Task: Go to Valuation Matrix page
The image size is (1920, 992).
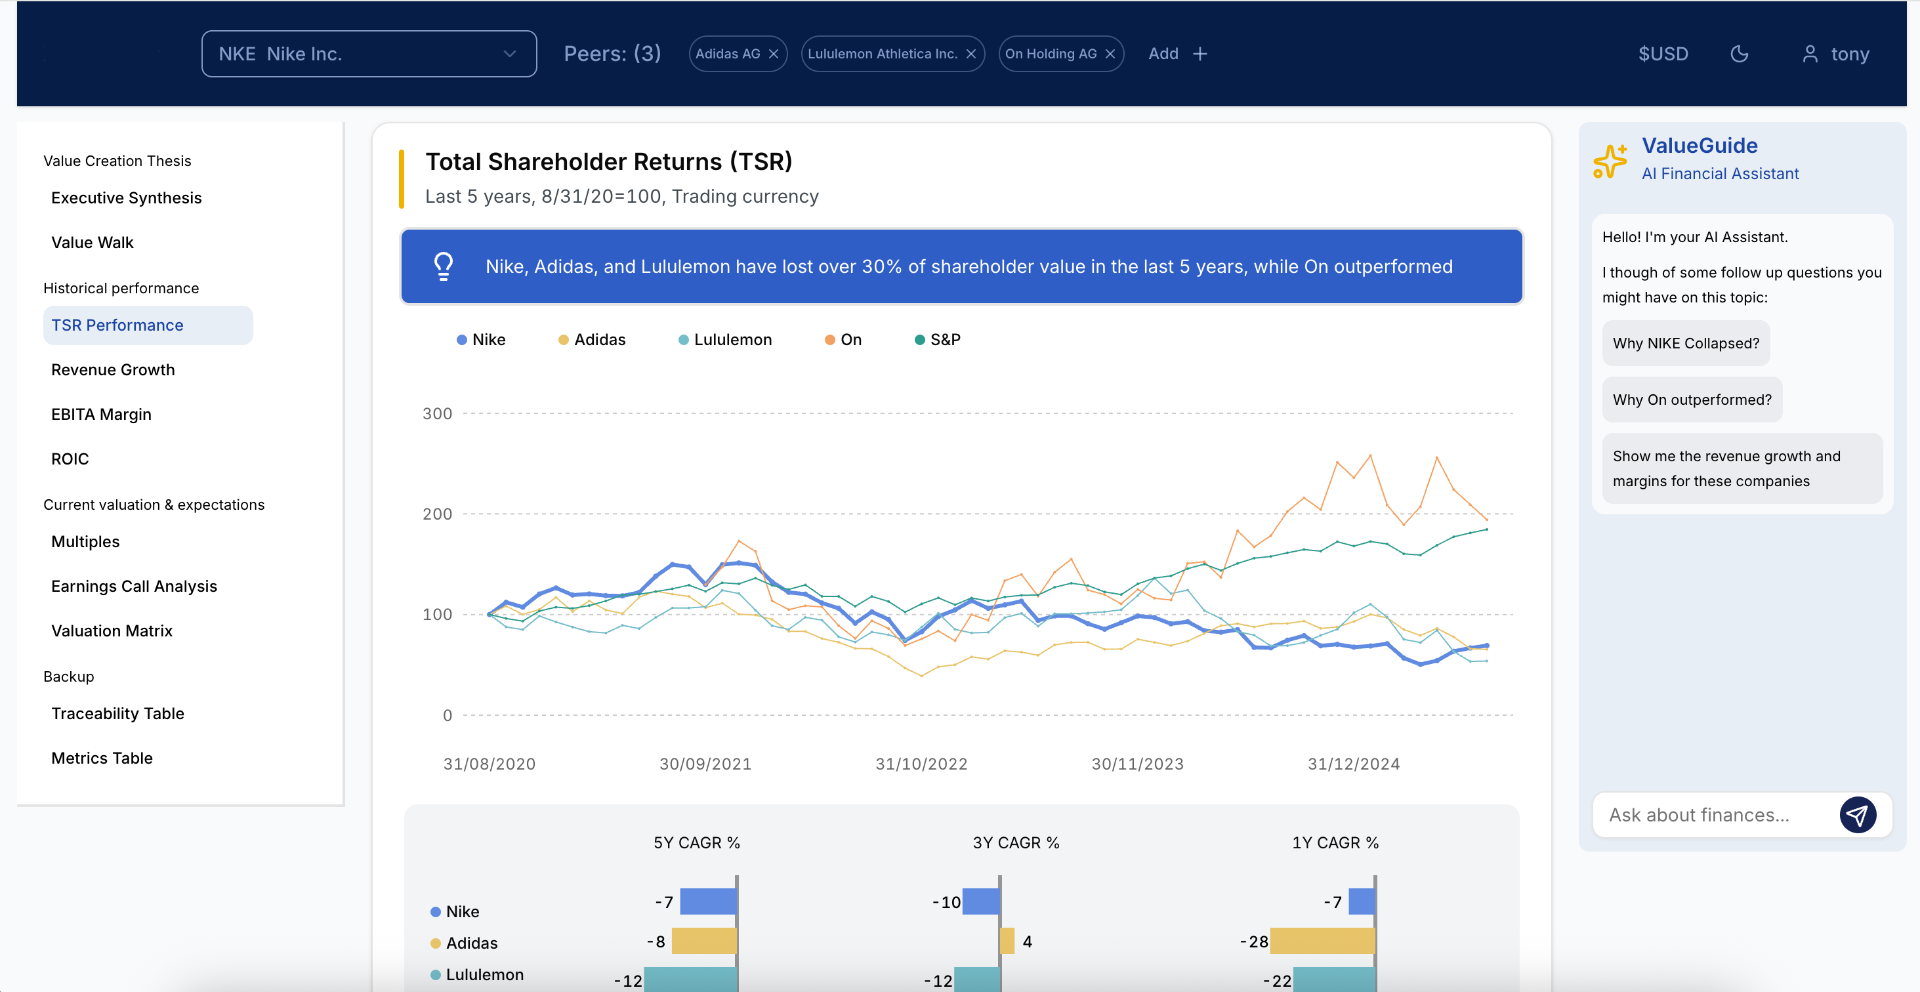Action: (112, 631)
